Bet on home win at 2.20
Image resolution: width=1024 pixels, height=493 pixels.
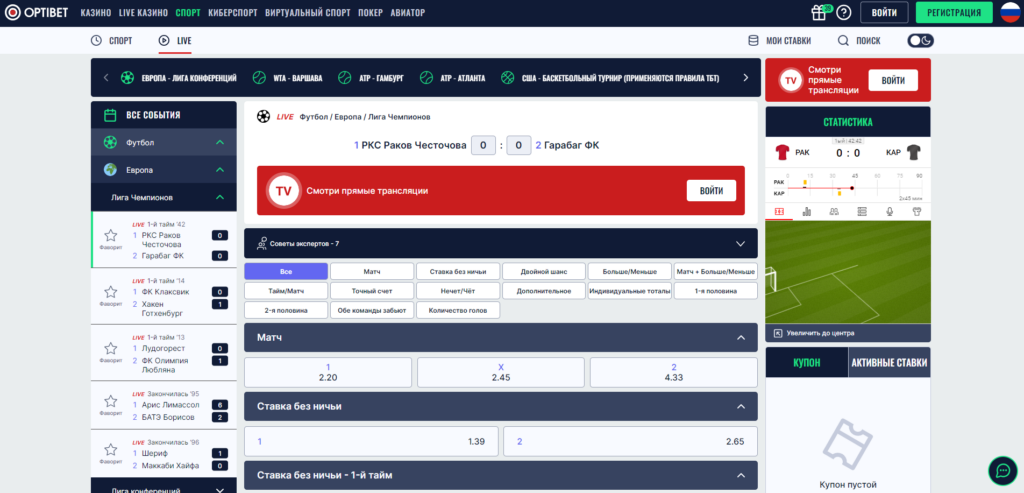pos(328,372)
